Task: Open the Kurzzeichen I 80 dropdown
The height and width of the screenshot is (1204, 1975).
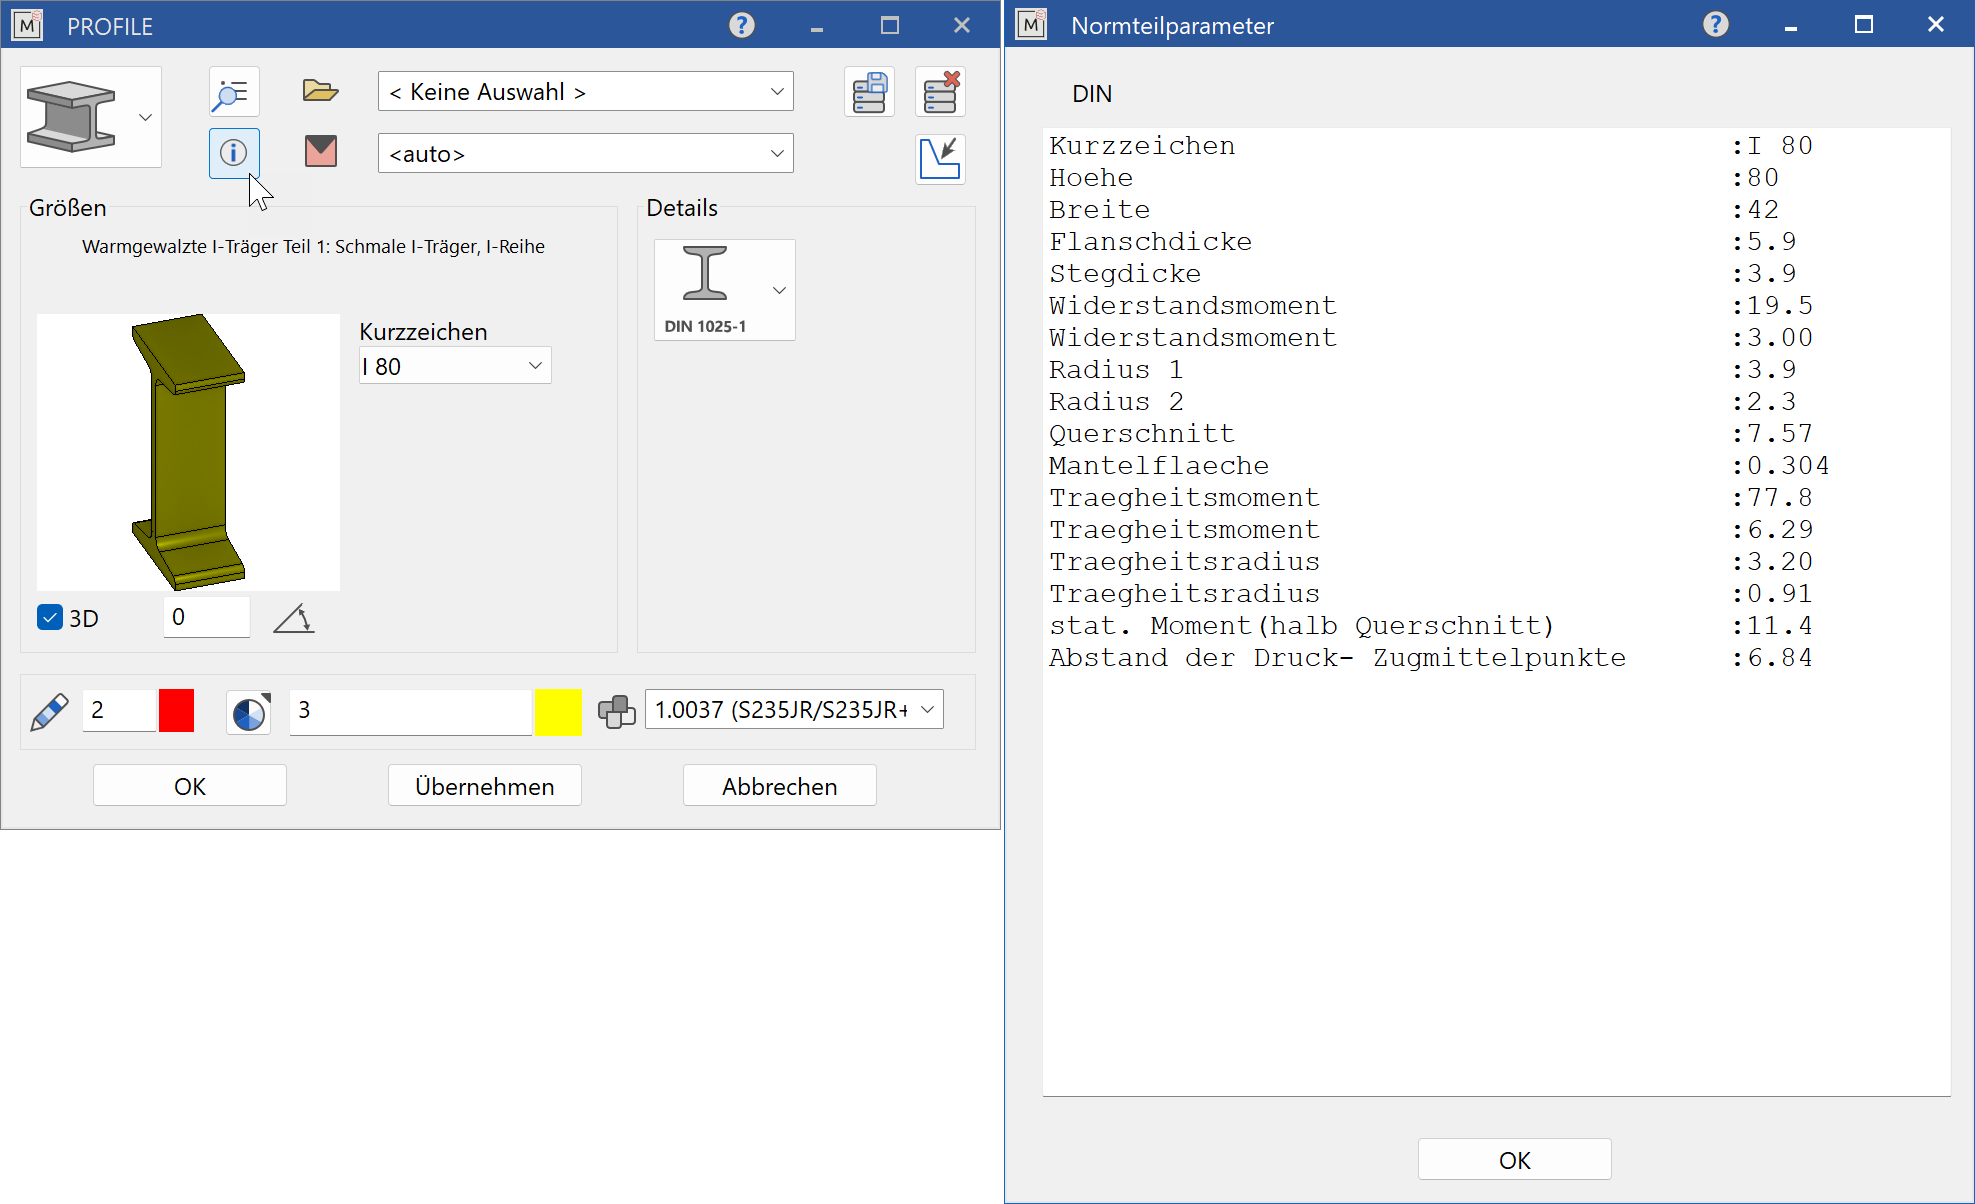Action: [455, 367]
